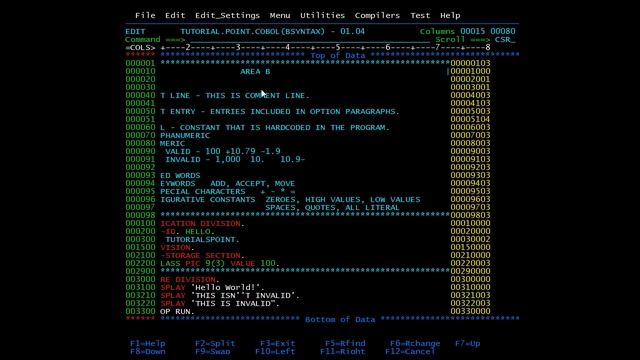Click the TUTORIAL.POINT.COBOL(BSYNTAX) dataset title
640x360 pixels.
tap(252, 31)
